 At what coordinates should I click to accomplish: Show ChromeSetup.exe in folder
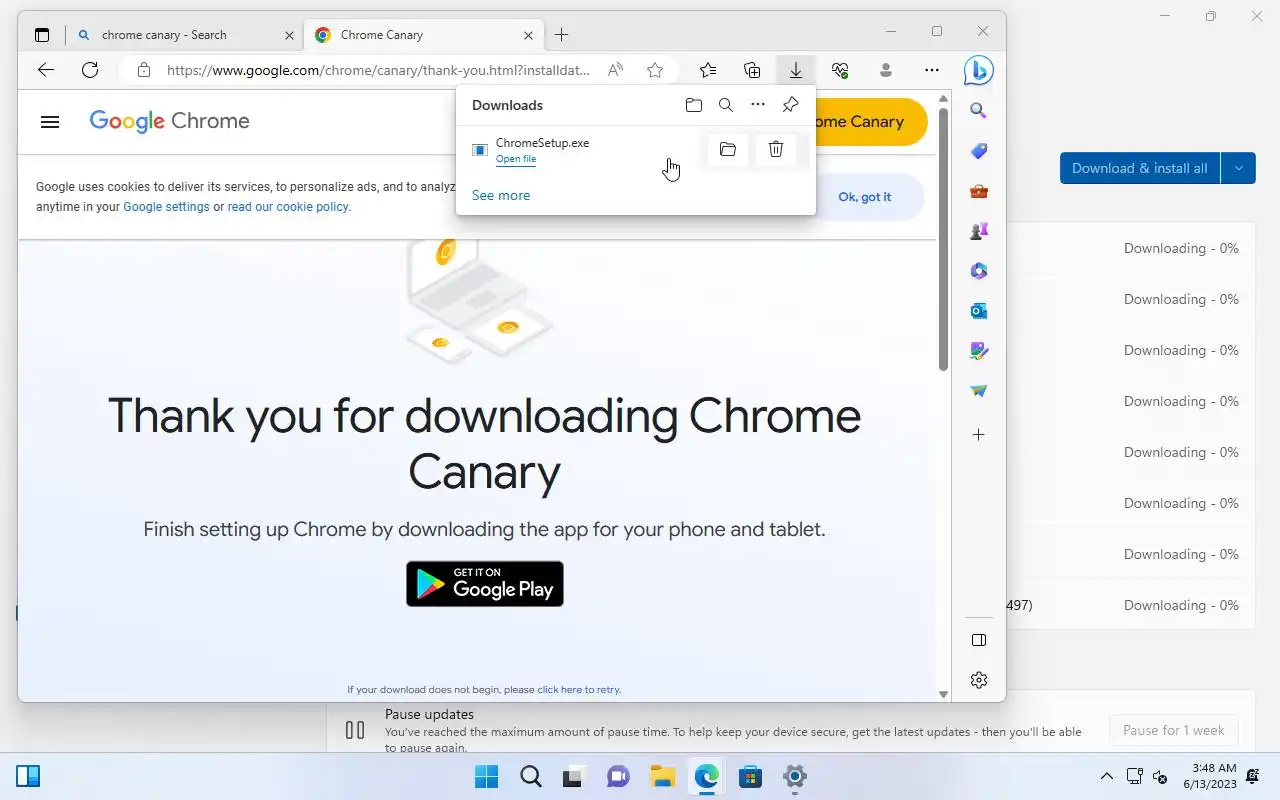tap(728, 150)
